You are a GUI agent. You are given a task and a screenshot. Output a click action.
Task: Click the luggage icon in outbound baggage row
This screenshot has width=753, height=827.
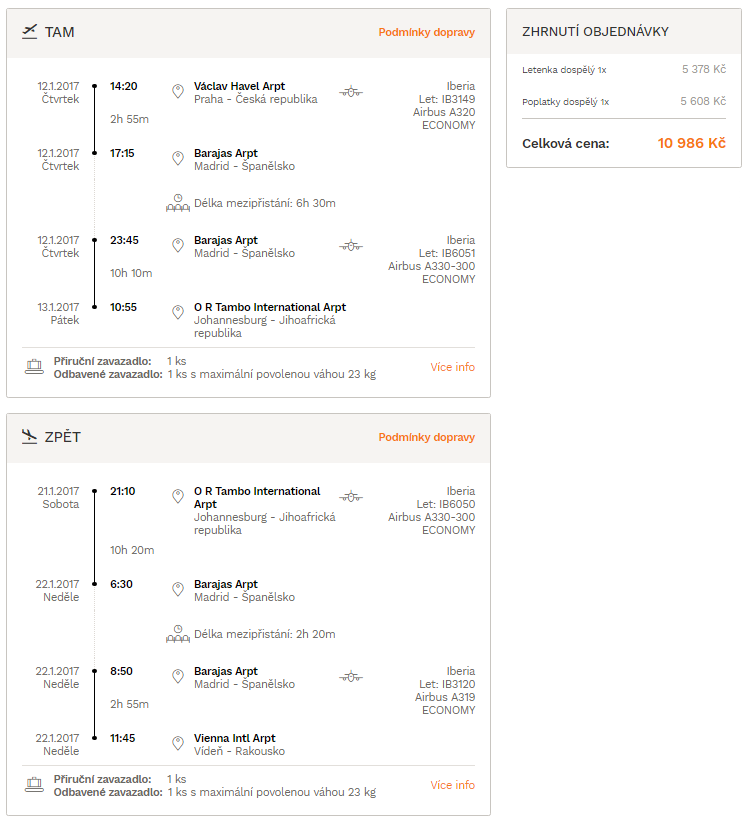click(x=34, y=367)
